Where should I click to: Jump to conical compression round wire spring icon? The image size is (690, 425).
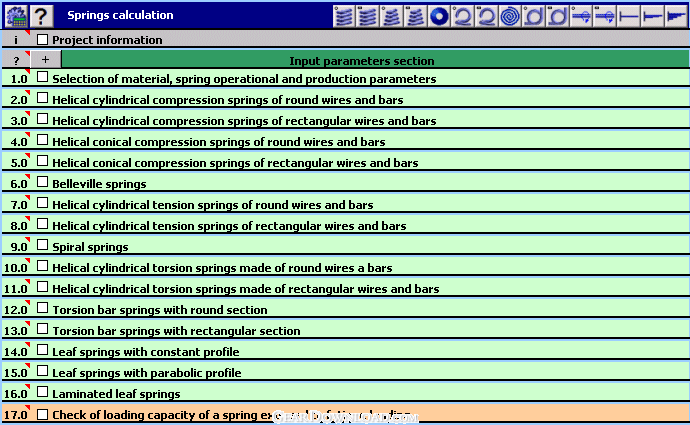coord(392,16)
